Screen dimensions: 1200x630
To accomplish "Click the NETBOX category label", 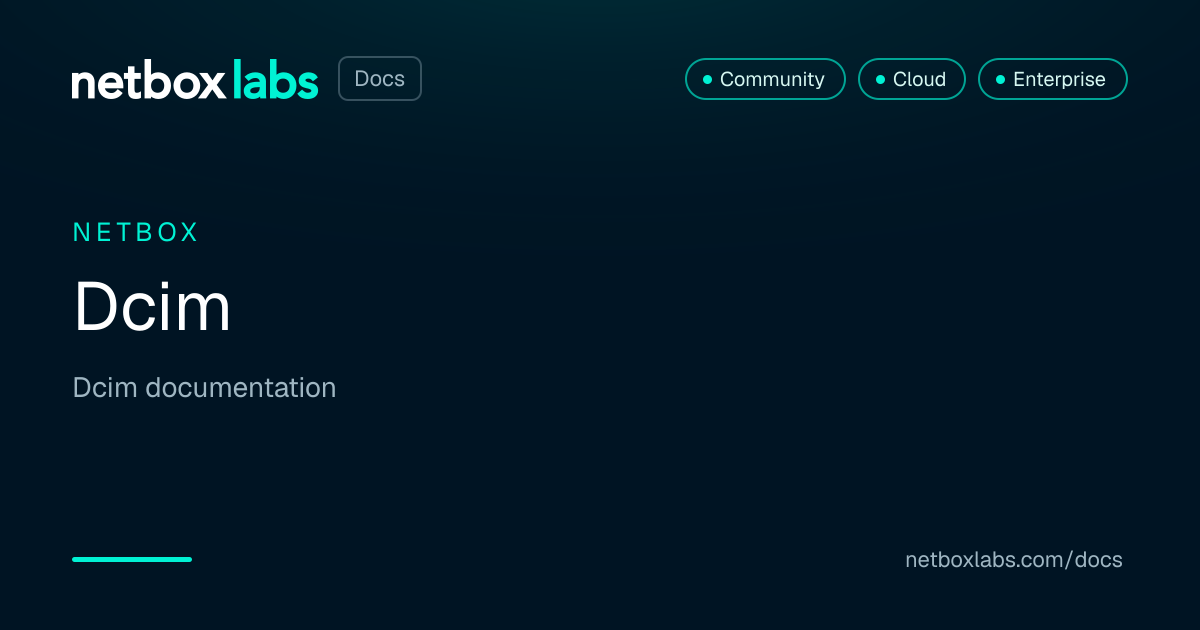I will (x=136, y=233).
